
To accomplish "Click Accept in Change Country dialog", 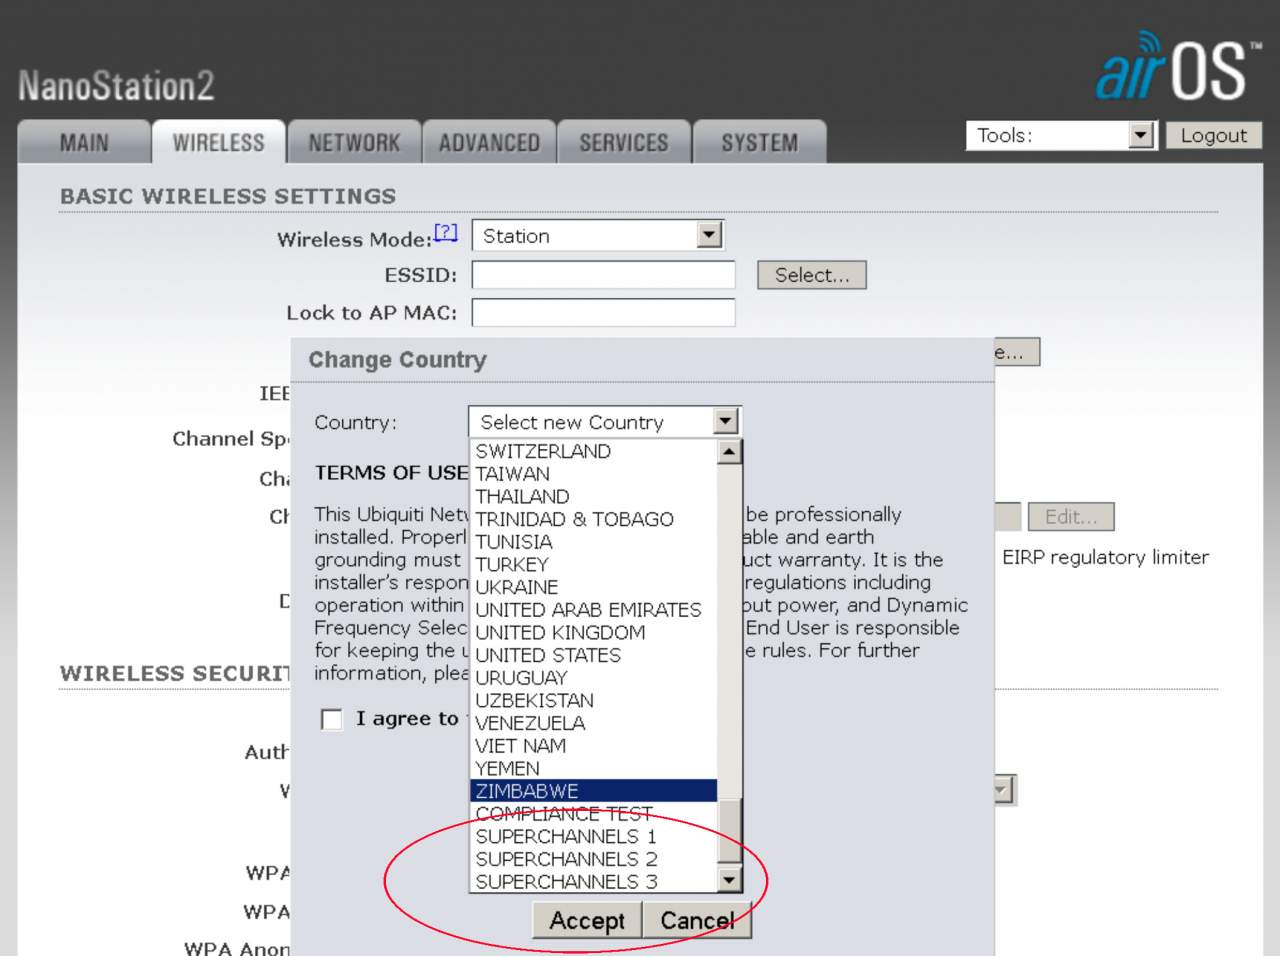I will [587, 920].
